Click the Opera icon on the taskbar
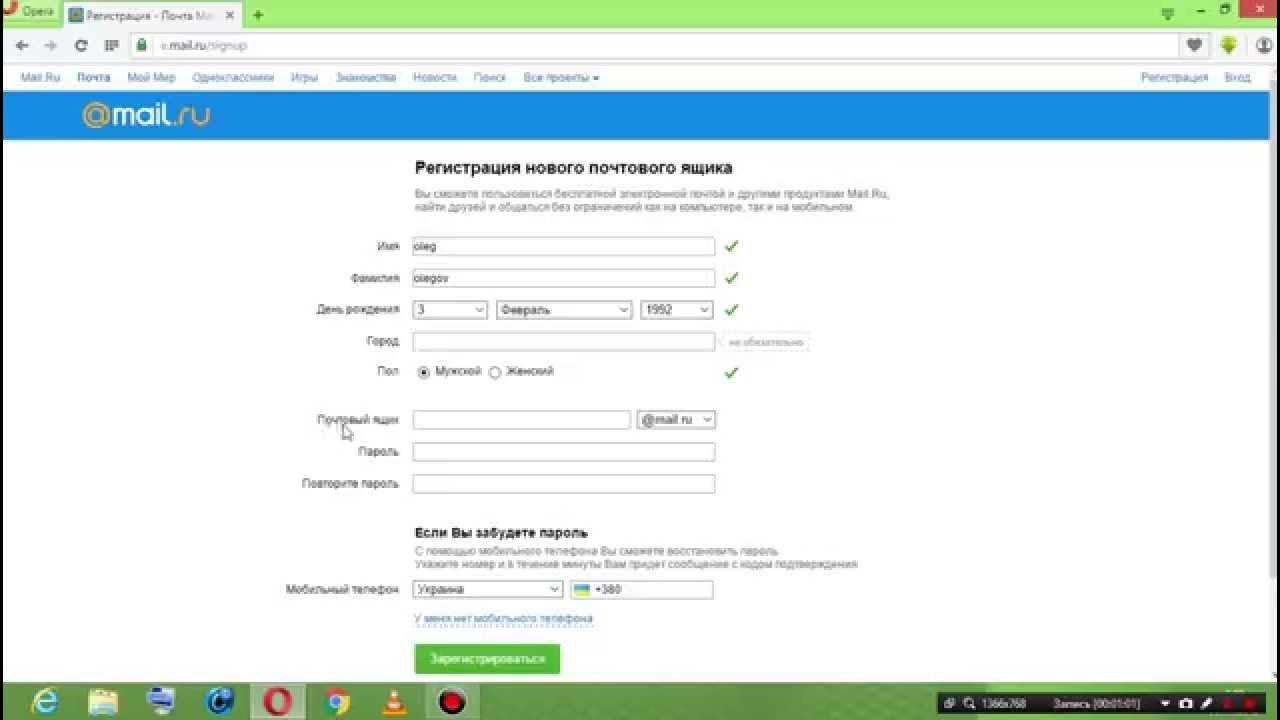This screenshot has width=1280, height=720. (277, 702)
